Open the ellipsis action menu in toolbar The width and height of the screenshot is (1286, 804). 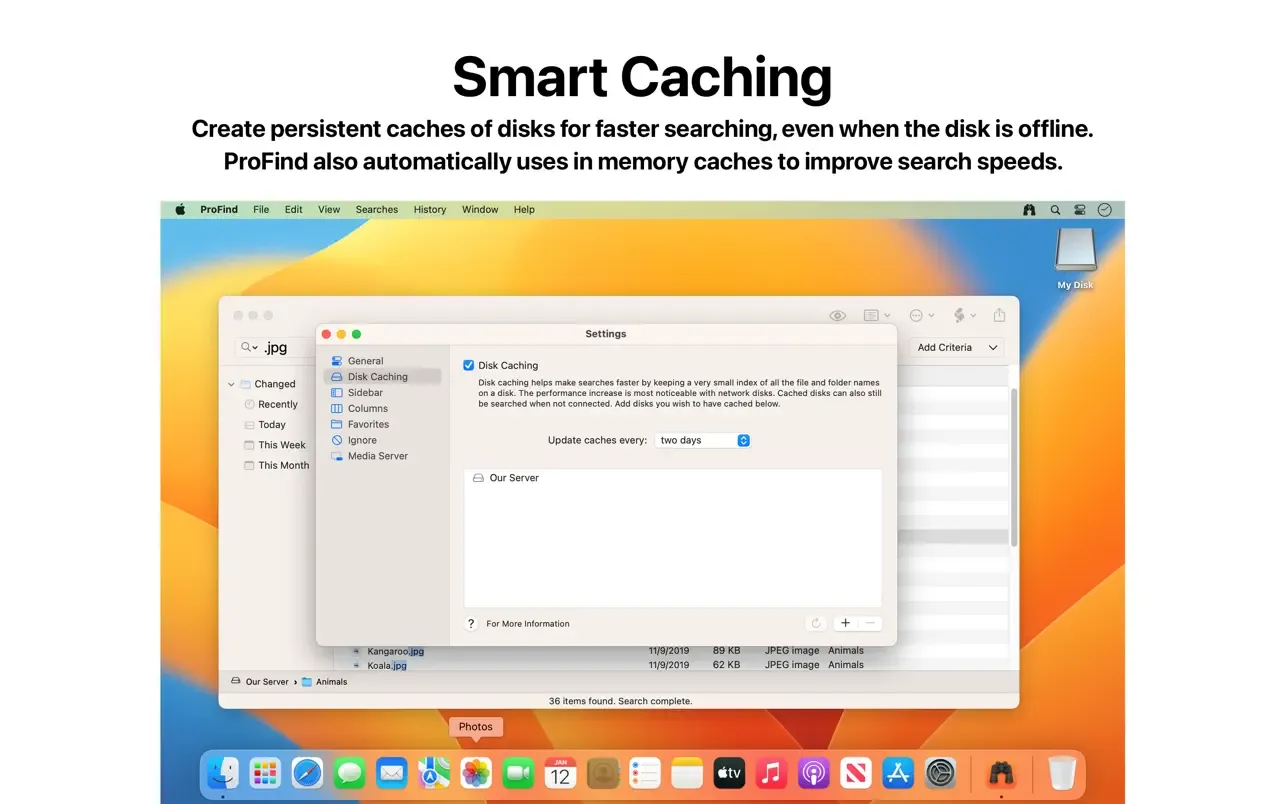pos(921,316)
